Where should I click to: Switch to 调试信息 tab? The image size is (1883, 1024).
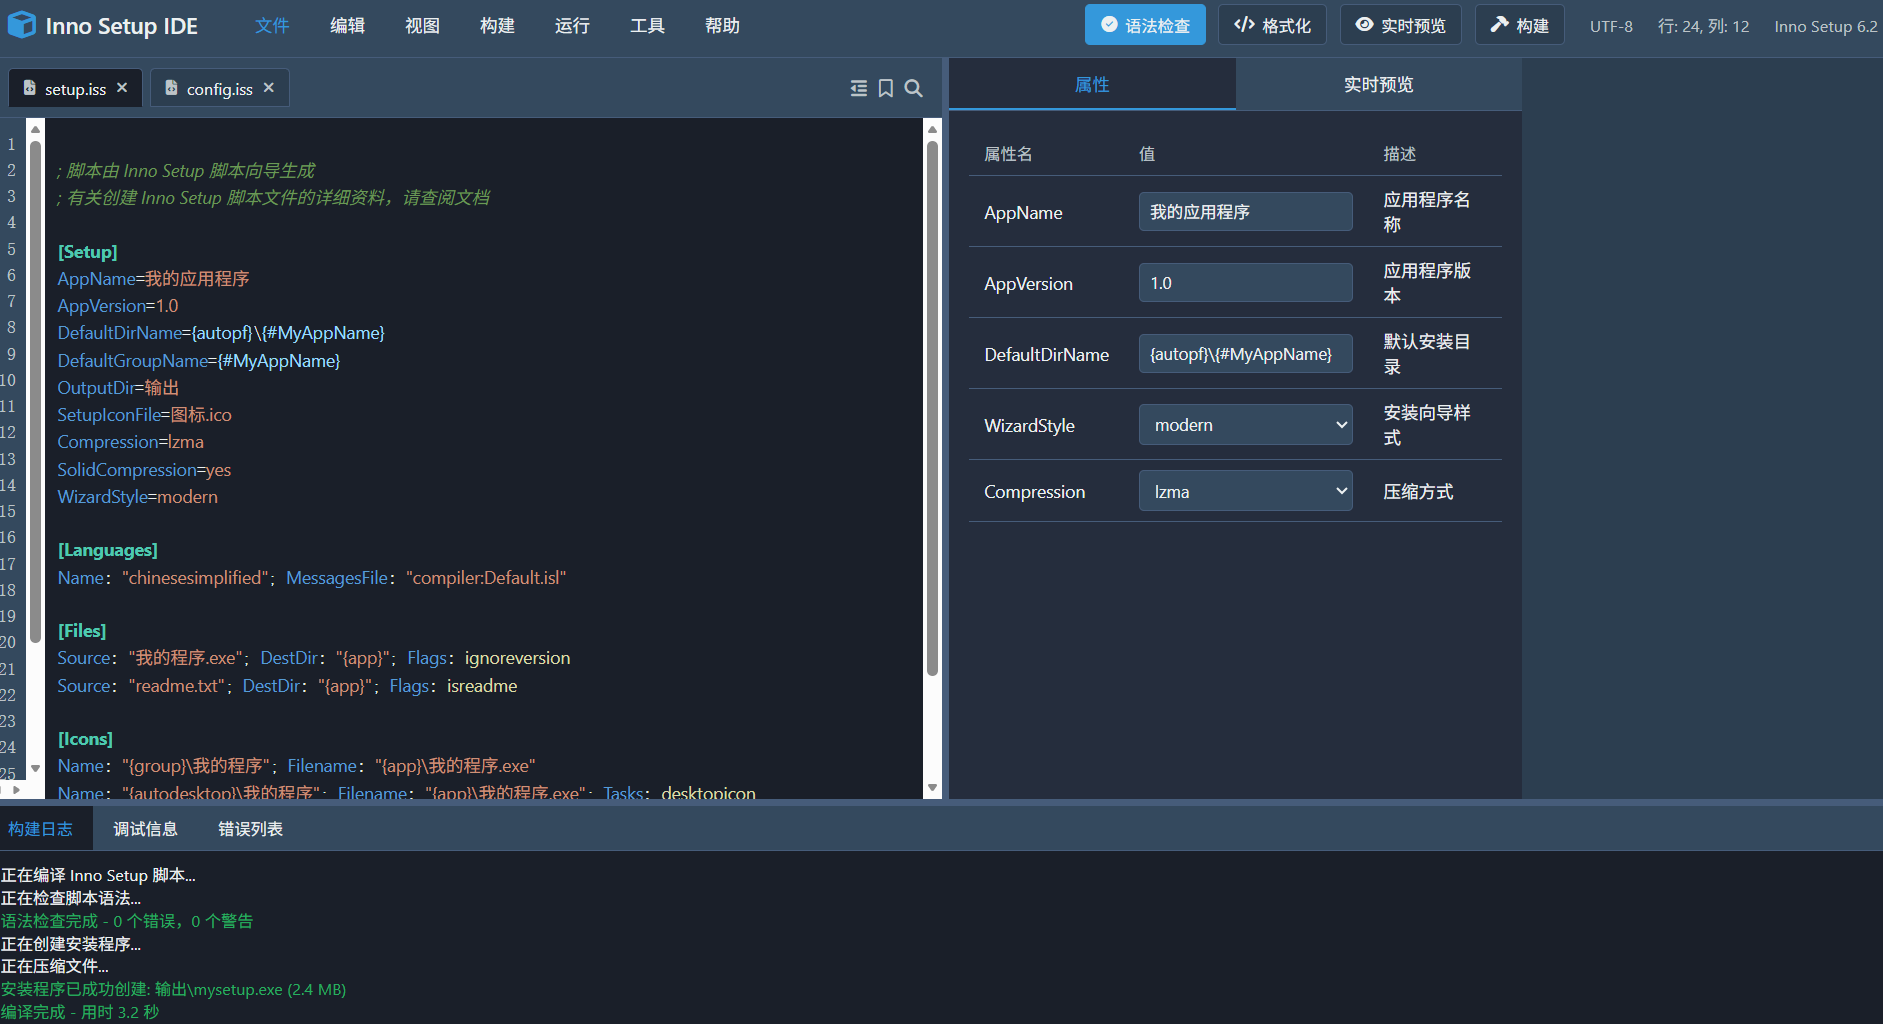pyautogui.click(x=145, y=829)
